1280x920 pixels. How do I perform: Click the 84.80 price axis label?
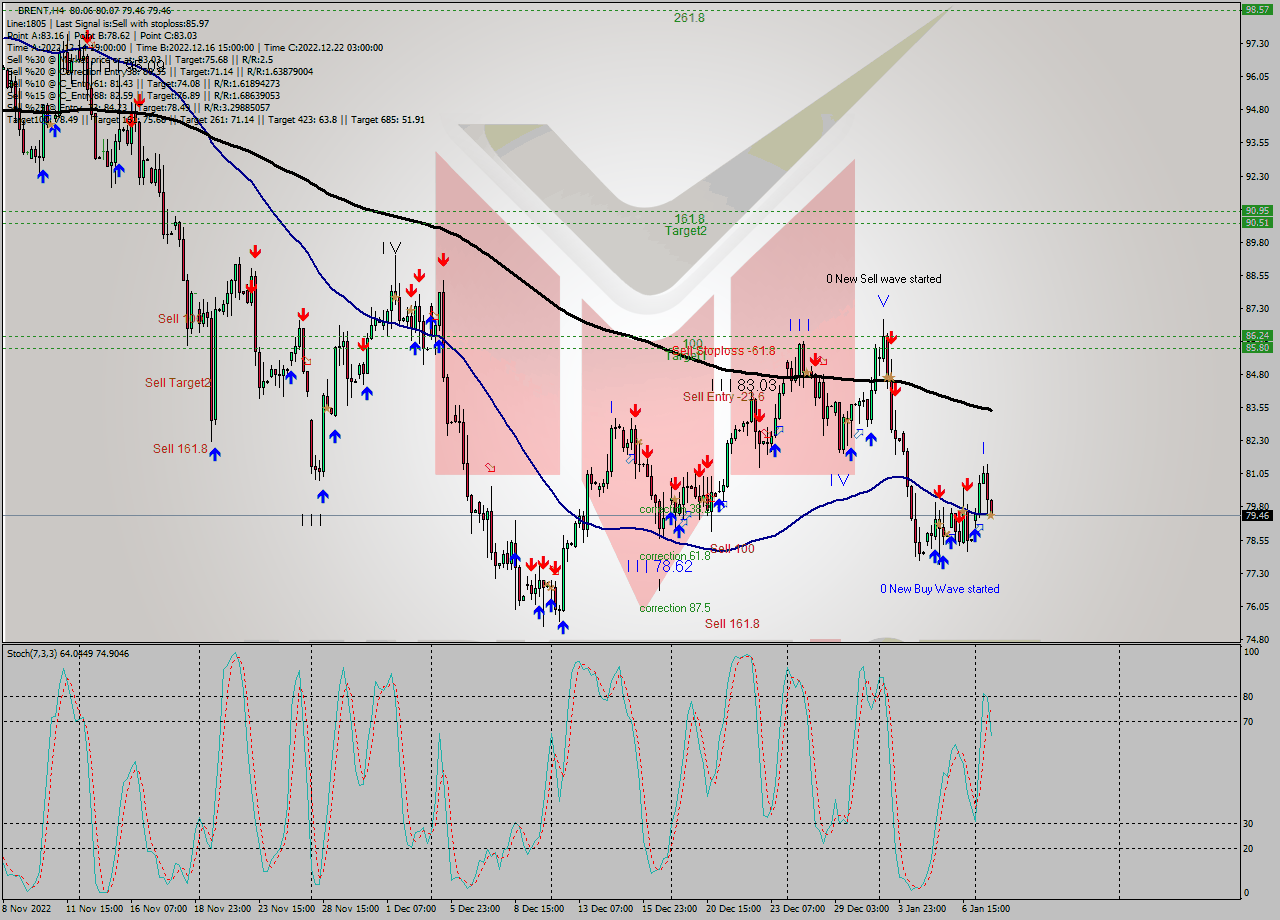1257,375
